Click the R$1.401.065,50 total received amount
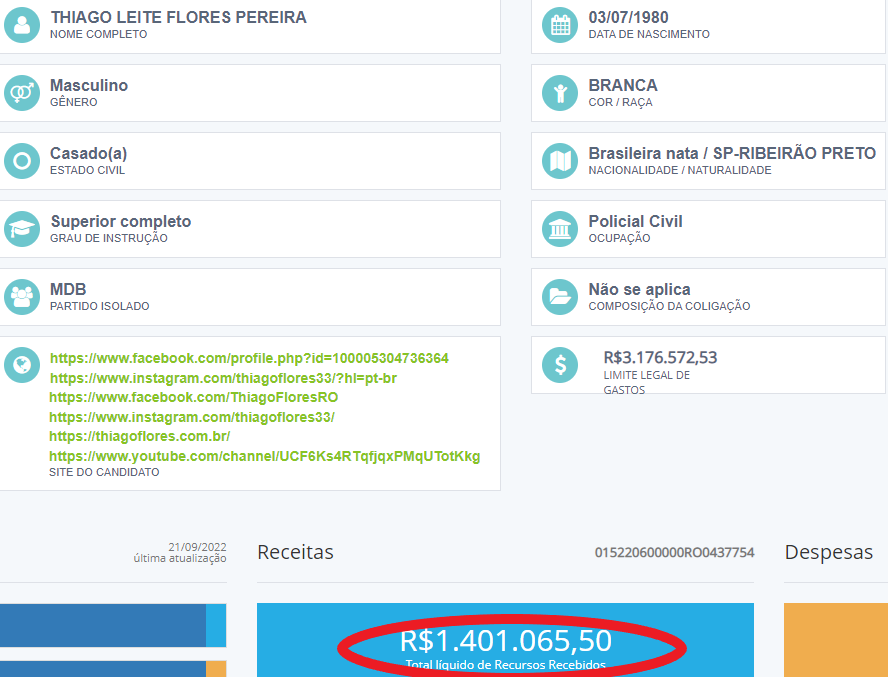The width and height of the screenshot is (888, 677). pos(506,641)
